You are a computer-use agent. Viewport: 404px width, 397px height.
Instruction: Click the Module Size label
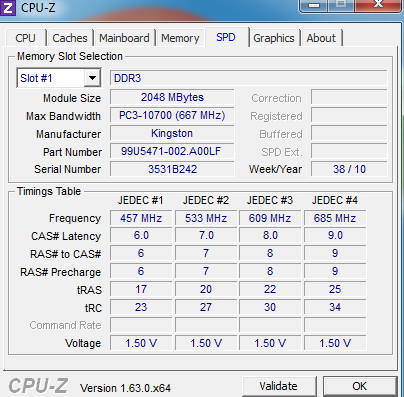[x=72, y=98]
